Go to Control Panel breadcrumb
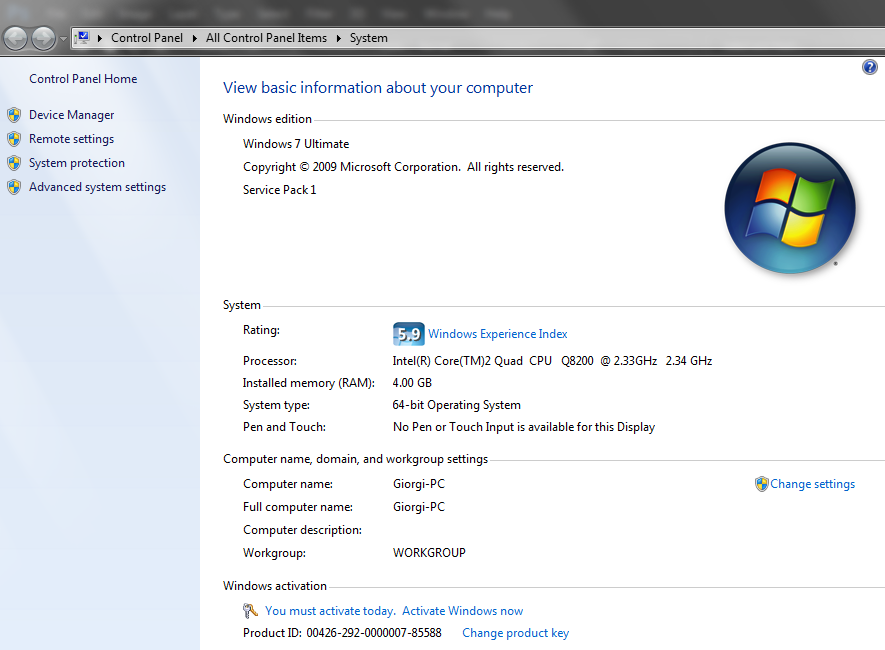The width and height of the screenshot is (885, 650). tap(147, 38)
